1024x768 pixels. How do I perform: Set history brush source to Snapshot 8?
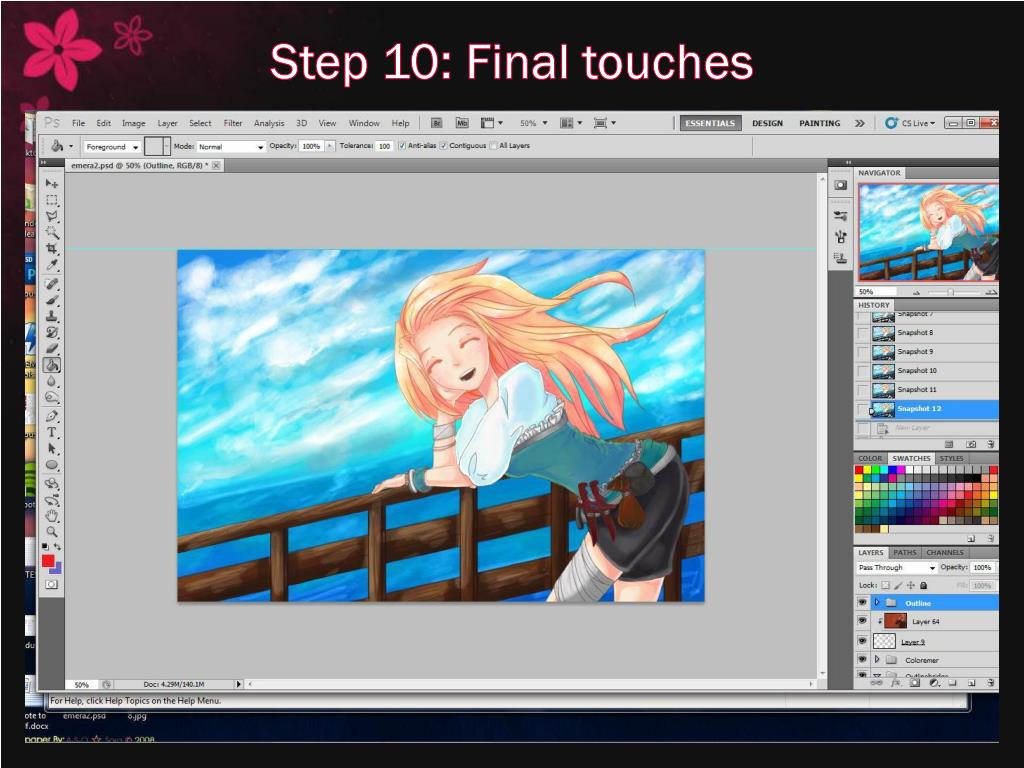[x=863, y=333]
